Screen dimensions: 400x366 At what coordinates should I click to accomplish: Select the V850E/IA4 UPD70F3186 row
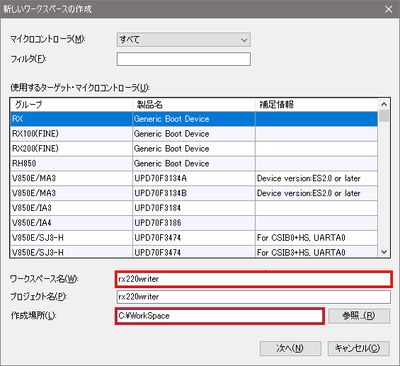(194, 223)
